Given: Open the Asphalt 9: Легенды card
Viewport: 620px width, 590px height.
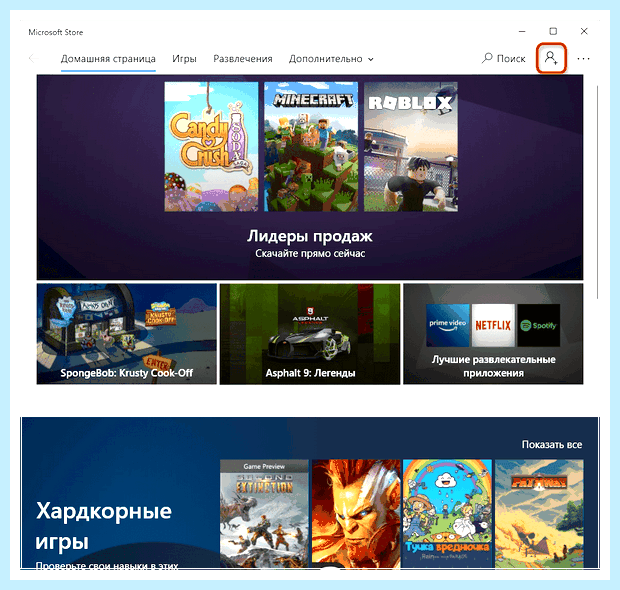Looking at the screenshot, I should [310, 334].
